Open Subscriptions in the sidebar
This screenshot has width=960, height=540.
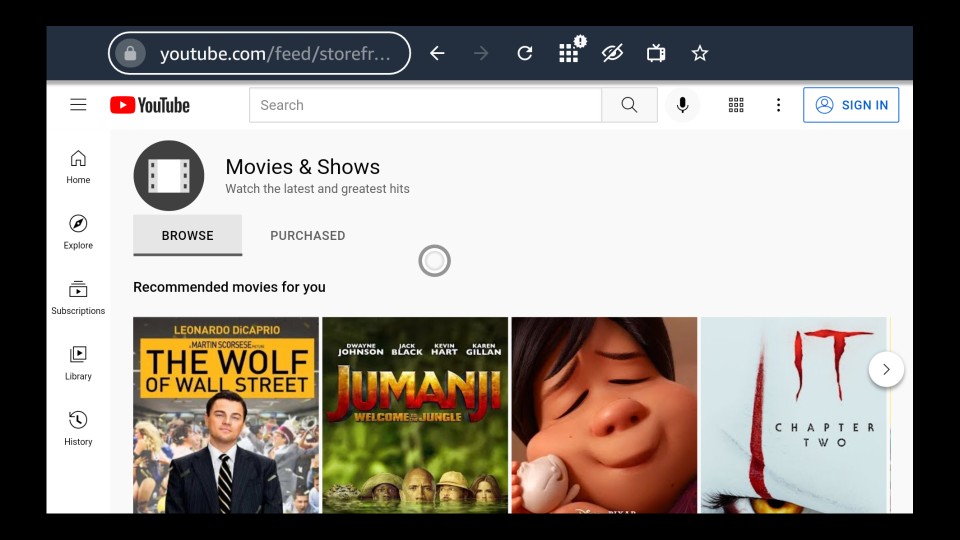(78, 298)
